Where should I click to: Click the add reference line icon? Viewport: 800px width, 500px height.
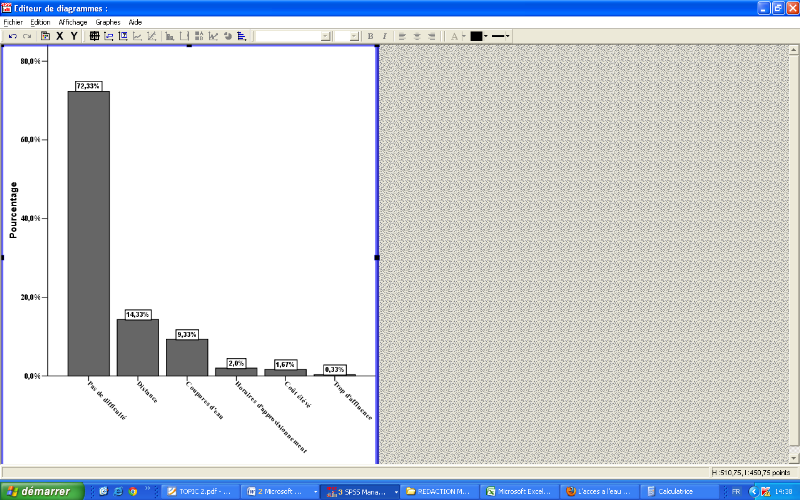137,36
